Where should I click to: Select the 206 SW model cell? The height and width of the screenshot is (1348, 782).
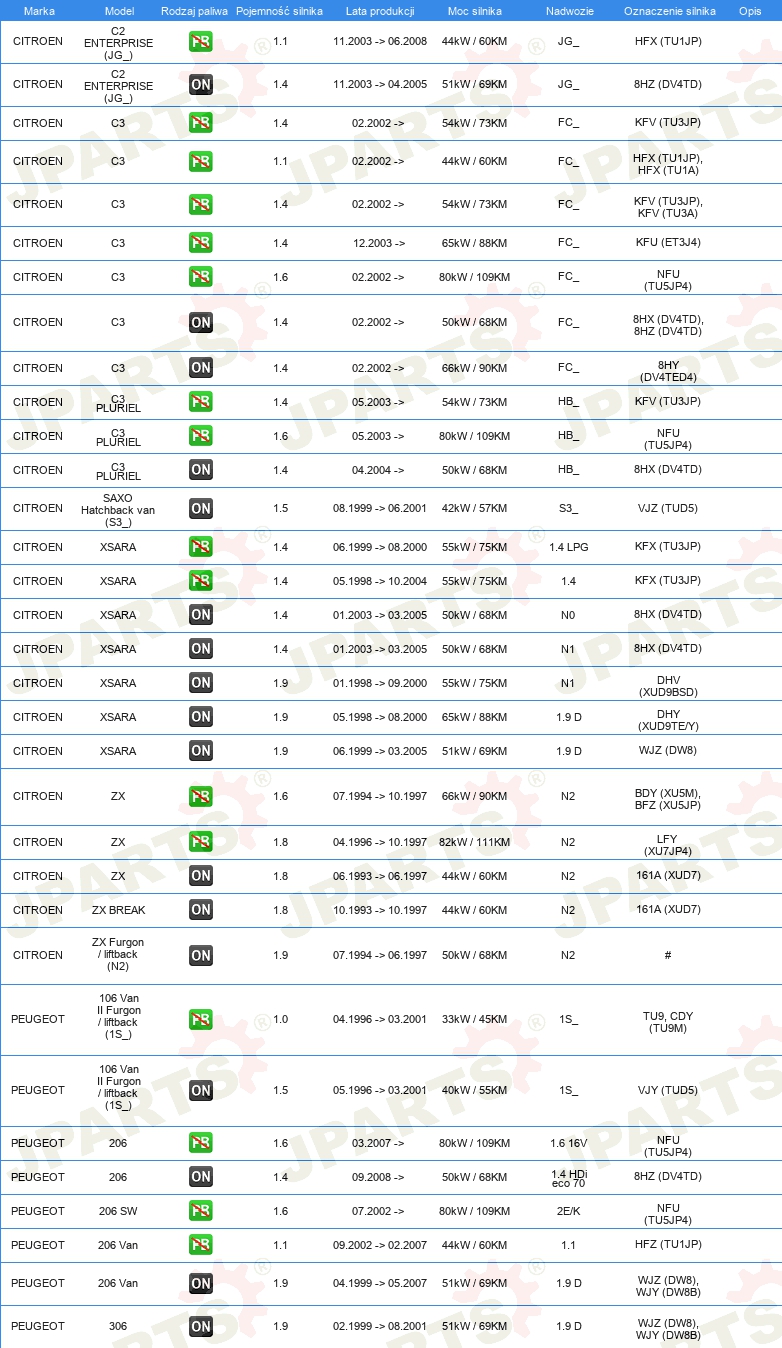(118, 1211)
